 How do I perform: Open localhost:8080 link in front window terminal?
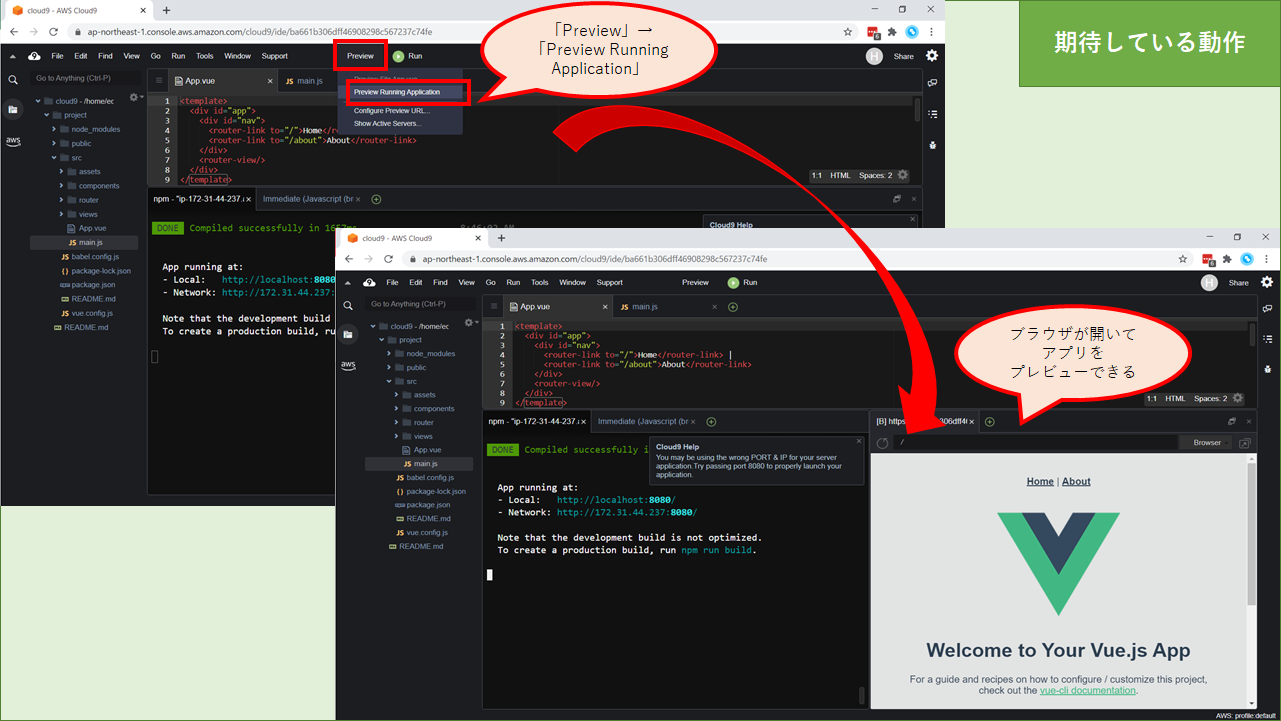(x=616, y=499)
